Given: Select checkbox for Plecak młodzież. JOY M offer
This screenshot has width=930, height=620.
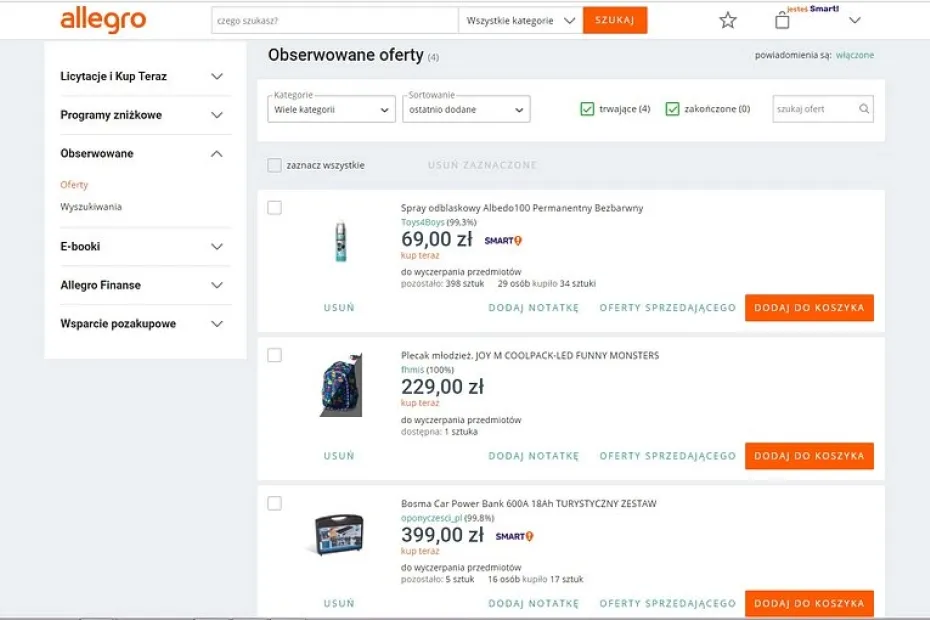Looking at the screenshot, I should pyautogui.click(x=274, y=355).
